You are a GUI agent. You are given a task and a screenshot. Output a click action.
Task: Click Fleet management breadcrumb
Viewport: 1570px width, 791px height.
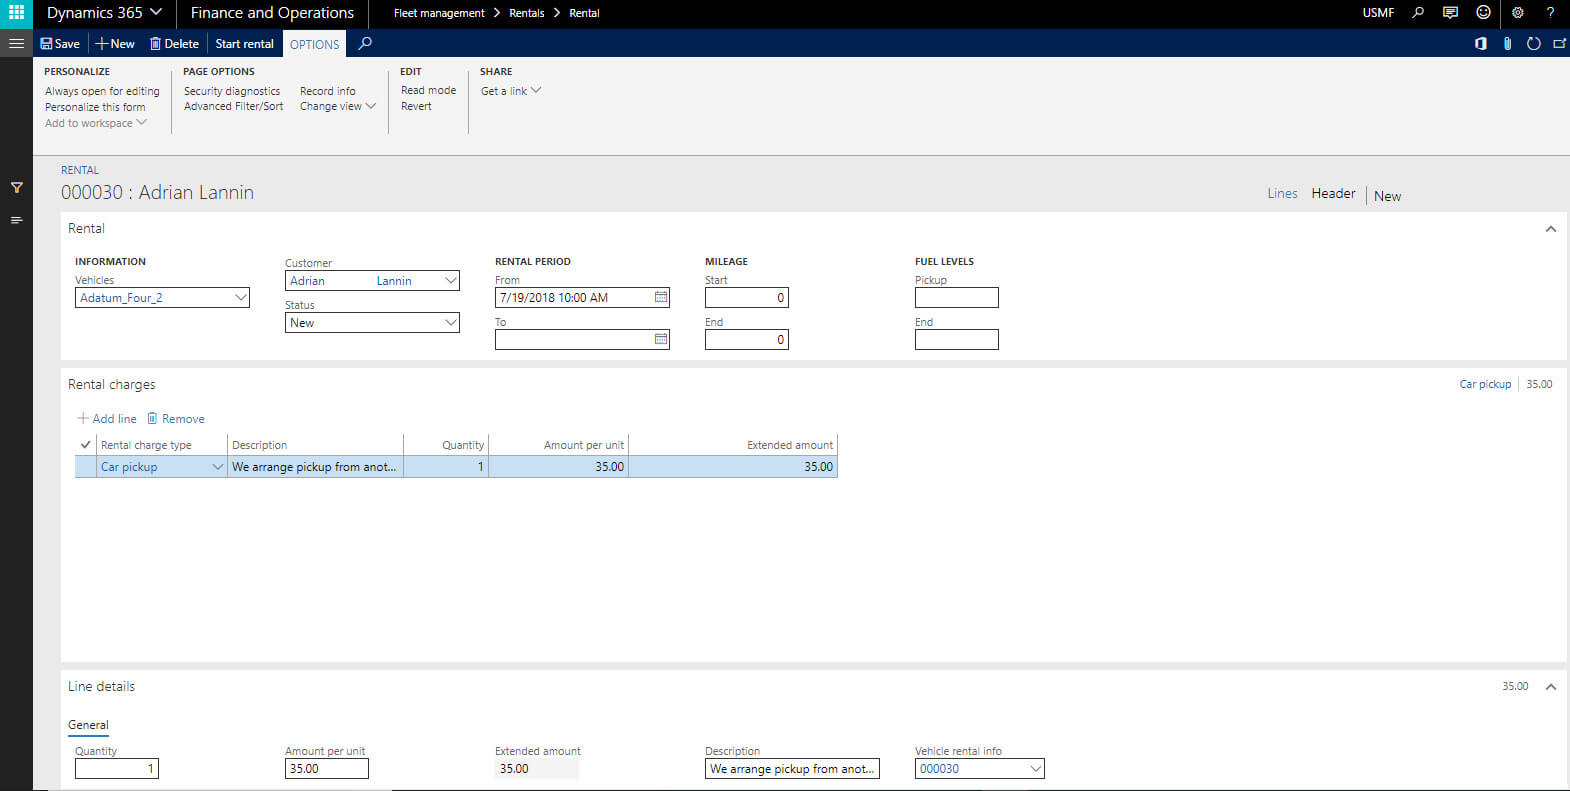[x=439, y=13]
